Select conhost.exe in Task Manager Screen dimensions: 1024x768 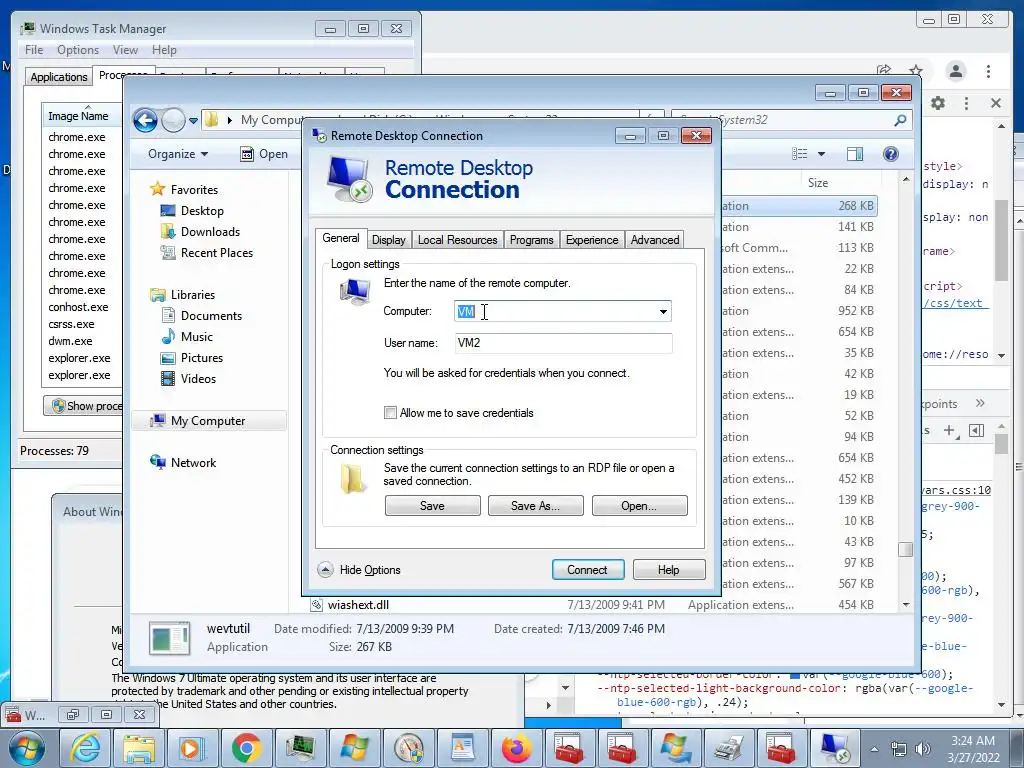click(x=78, y=307)
